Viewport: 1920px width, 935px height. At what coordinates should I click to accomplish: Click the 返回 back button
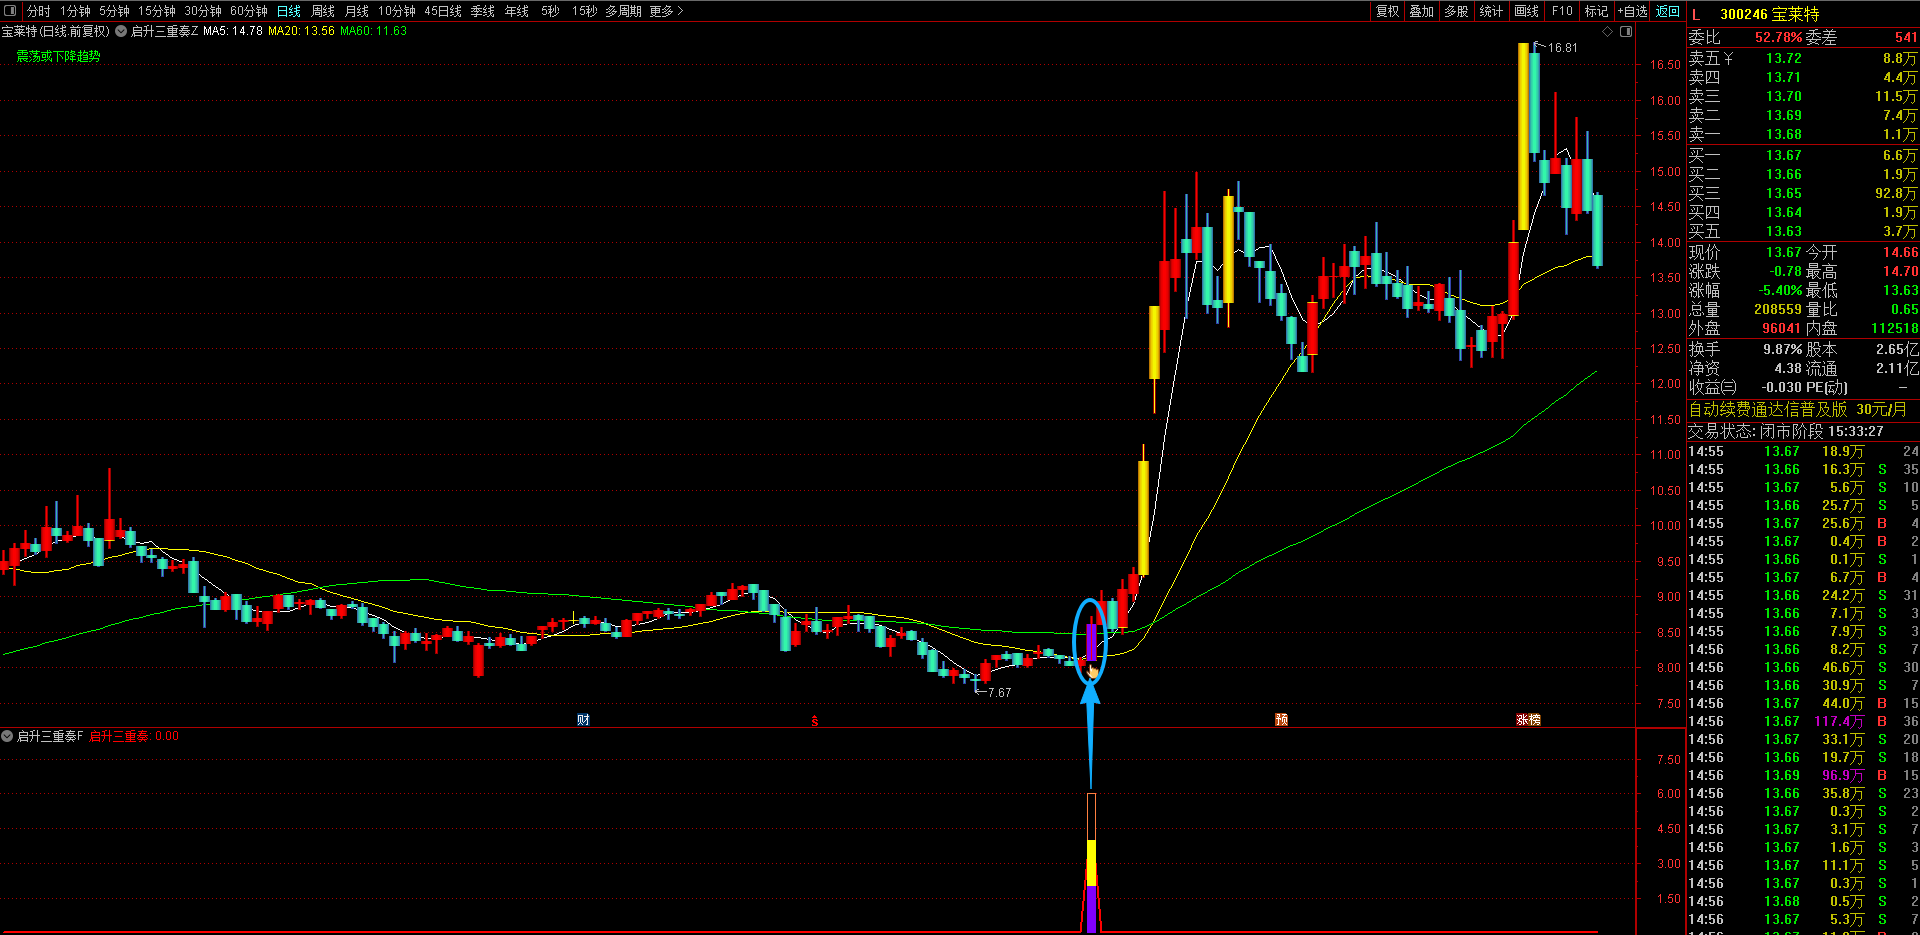point(1668,11)
